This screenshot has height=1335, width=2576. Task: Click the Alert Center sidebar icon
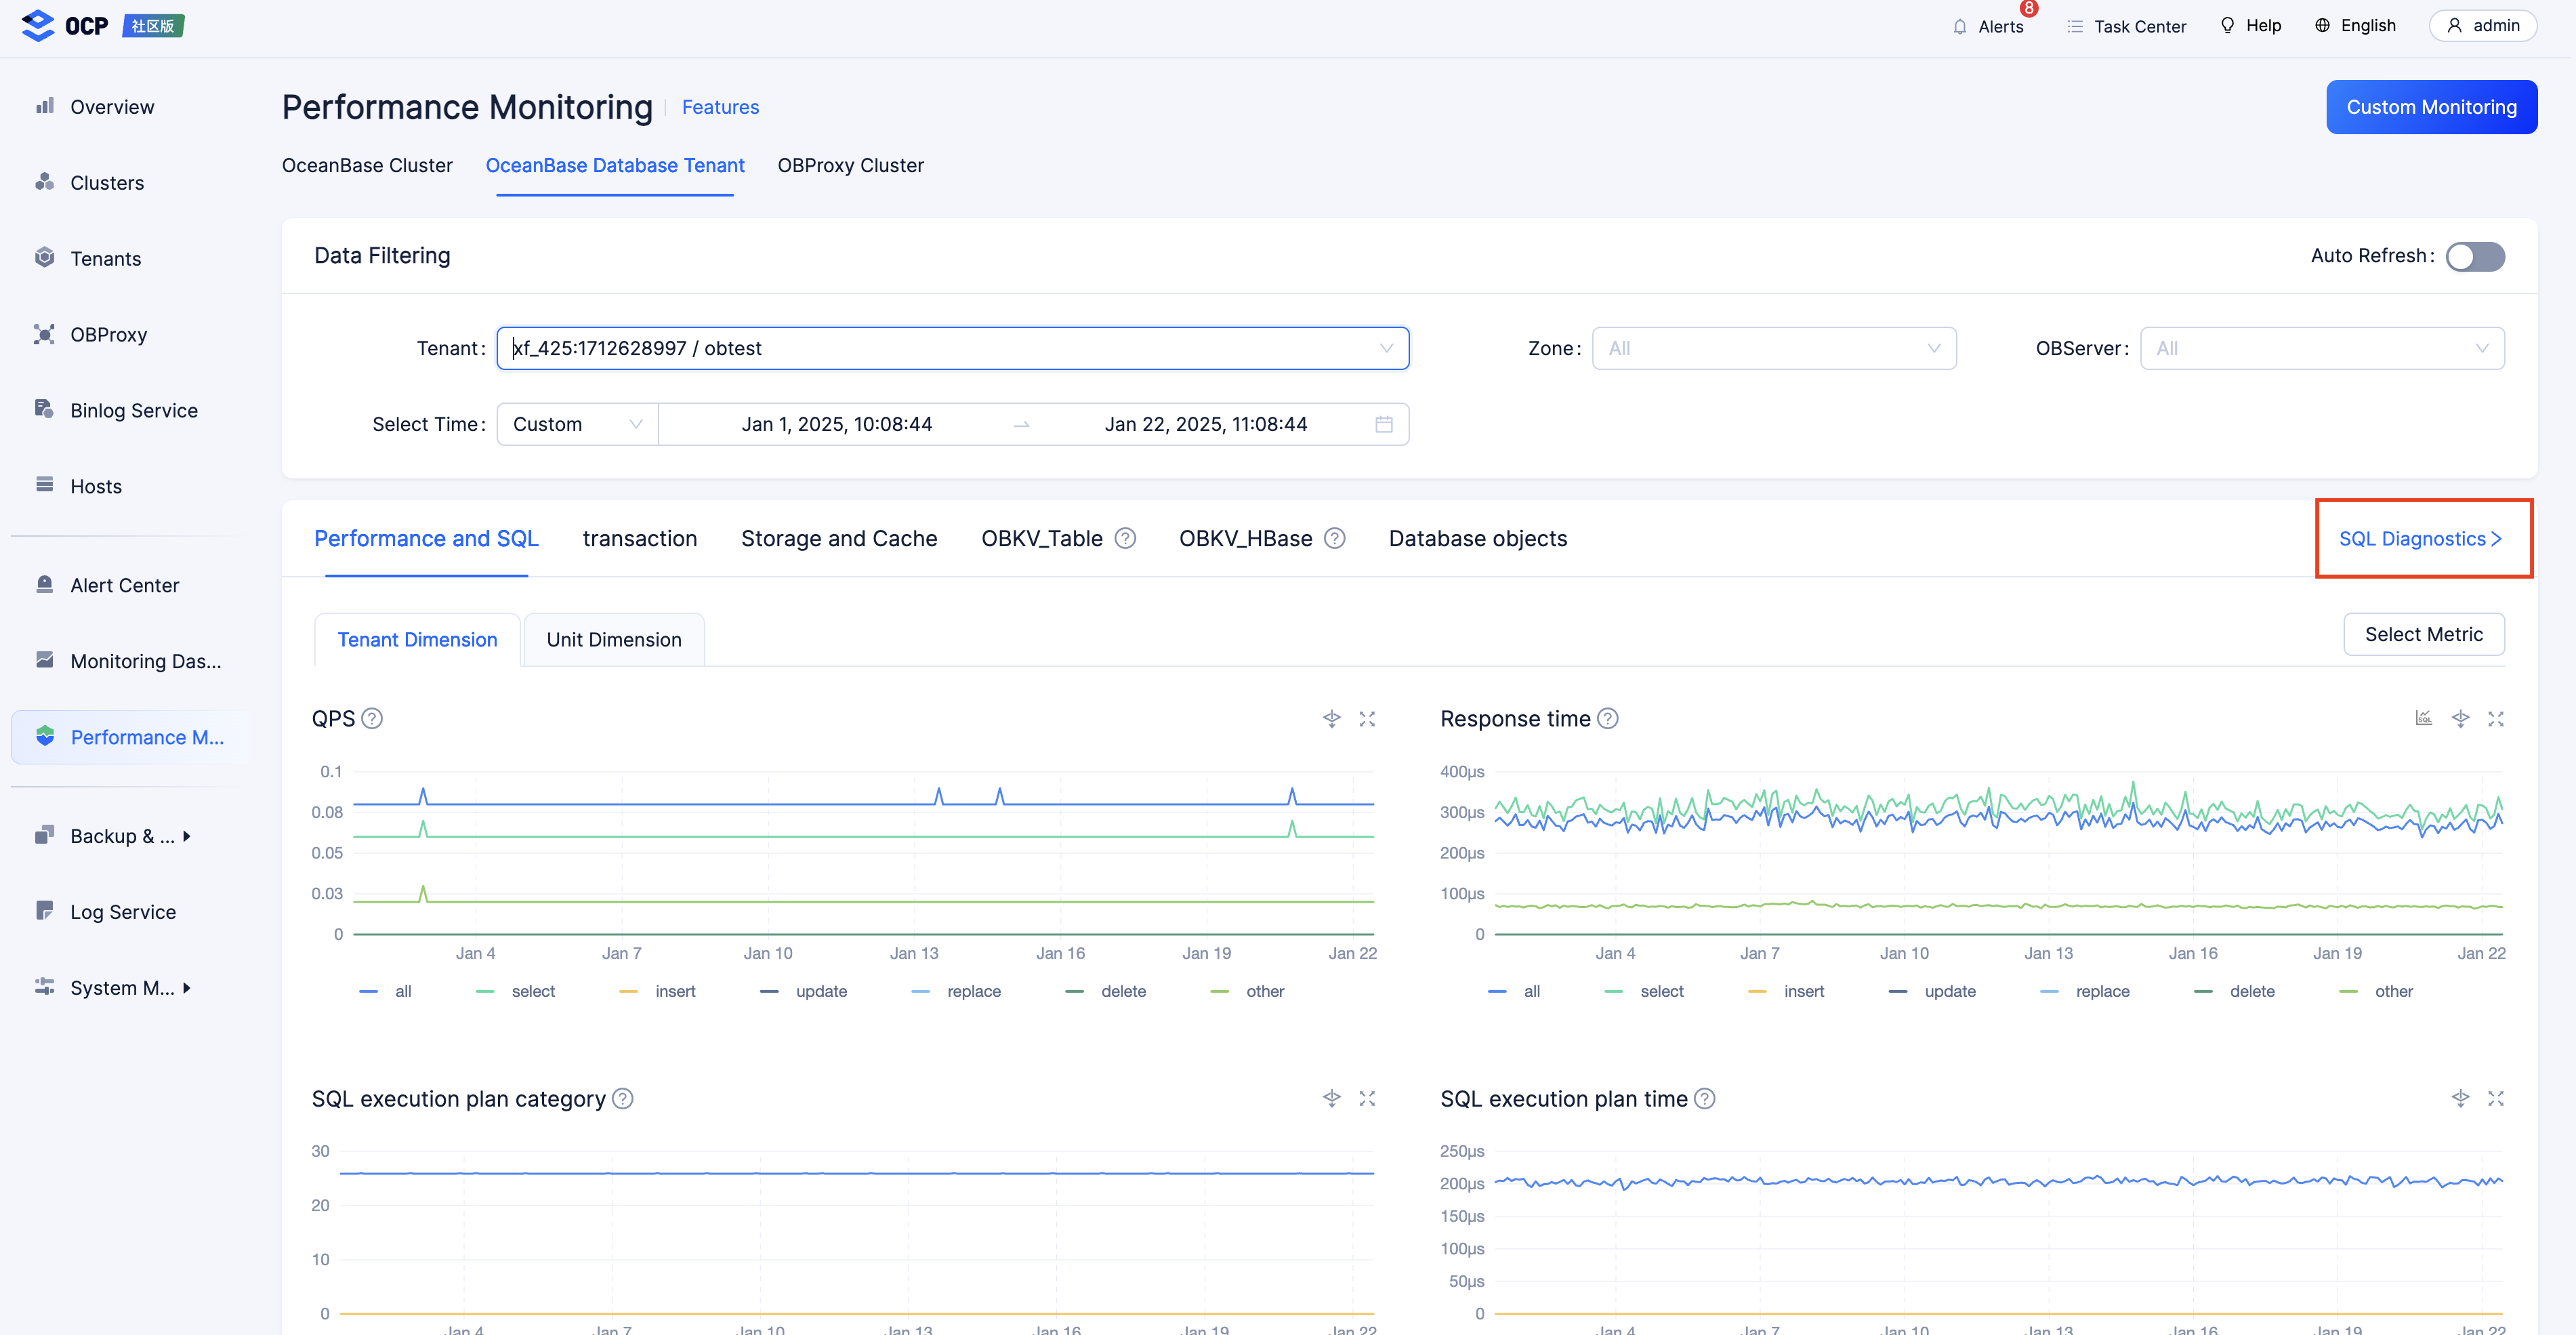(44, 584)
